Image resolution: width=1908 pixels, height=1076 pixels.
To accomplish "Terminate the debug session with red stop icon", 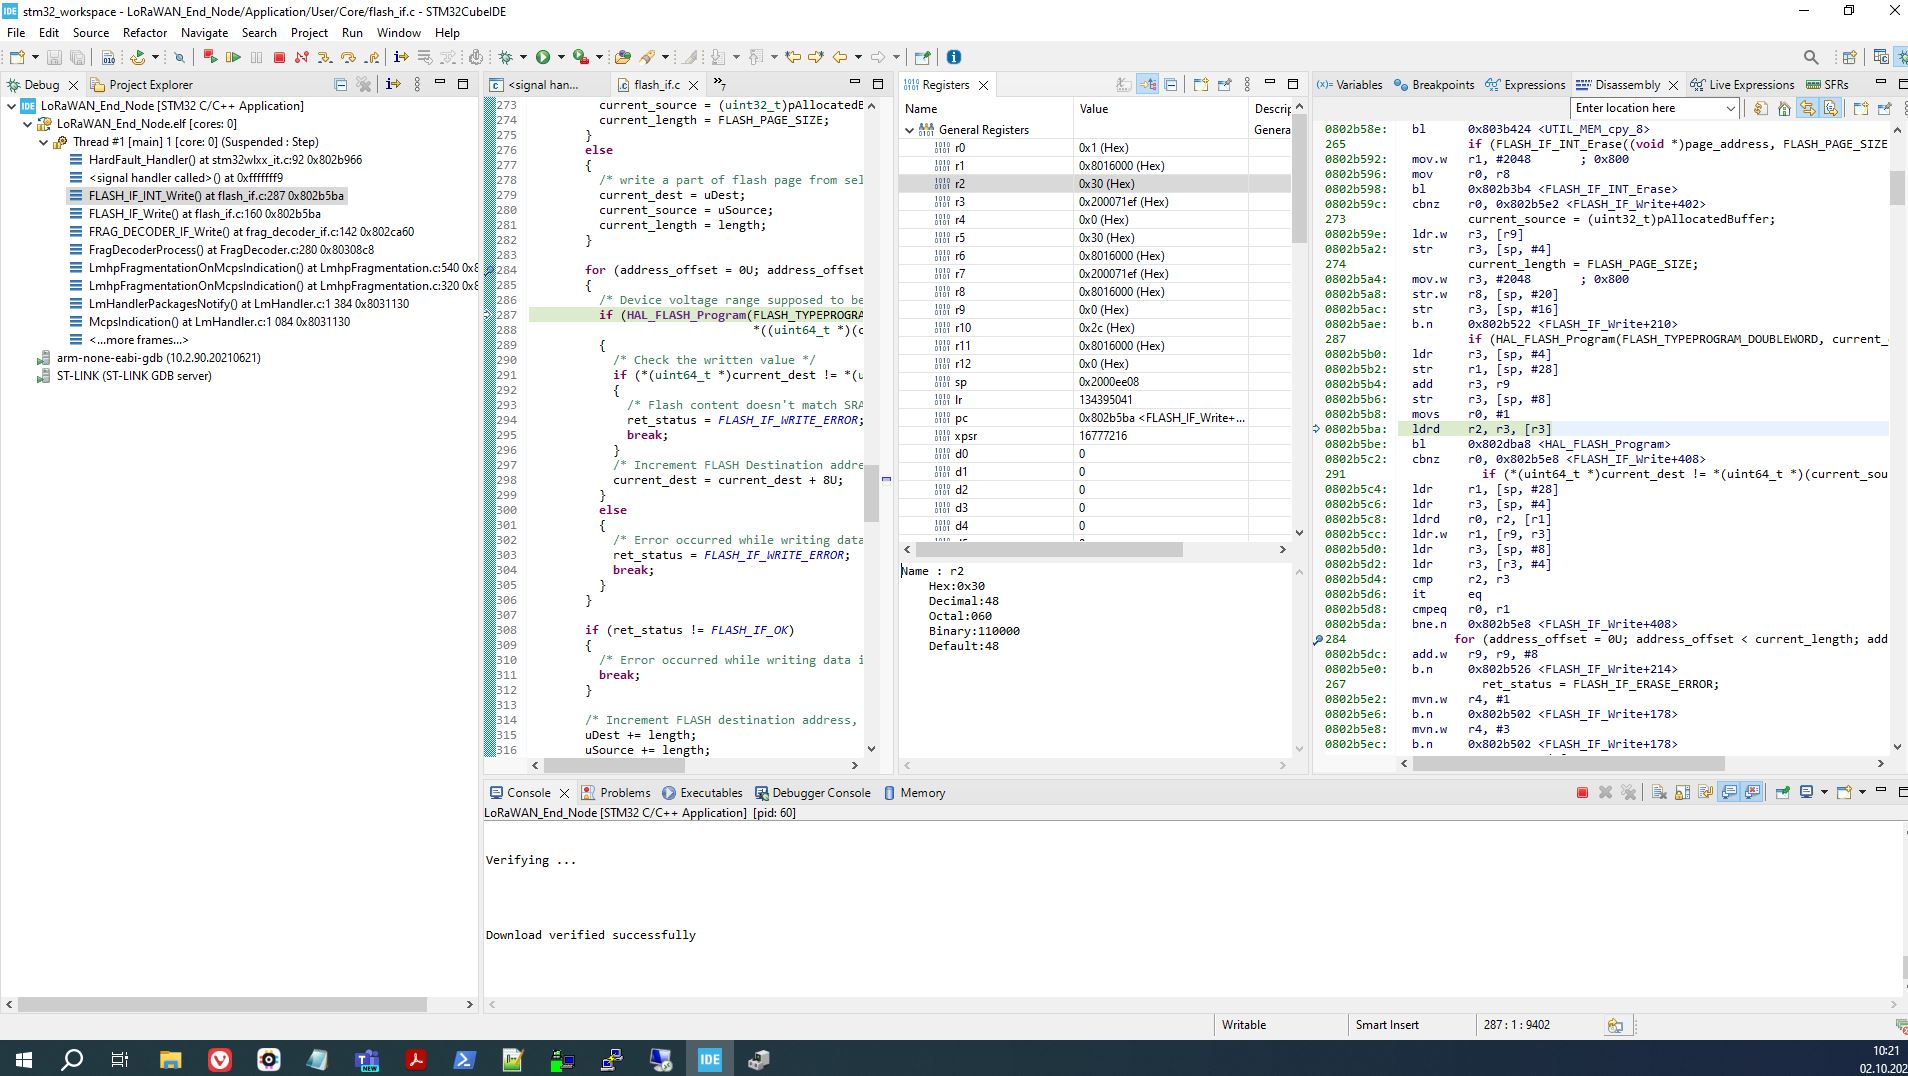I will click(280, 58).
